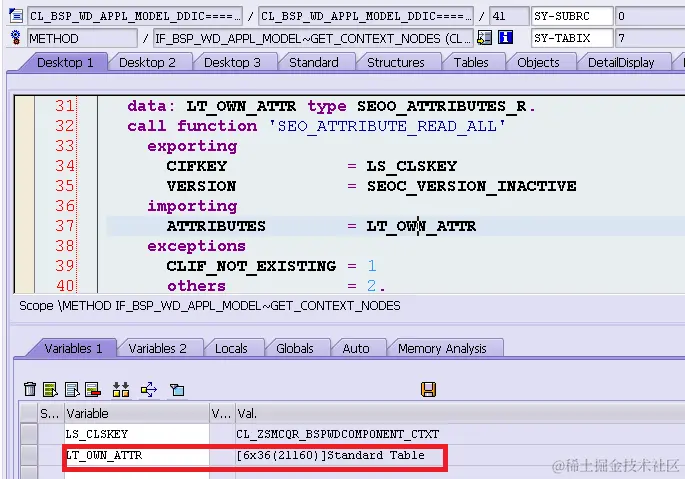The image size is (685, 479).
Task: Click the line number field showing 41
Action: [x=509, y=16]
